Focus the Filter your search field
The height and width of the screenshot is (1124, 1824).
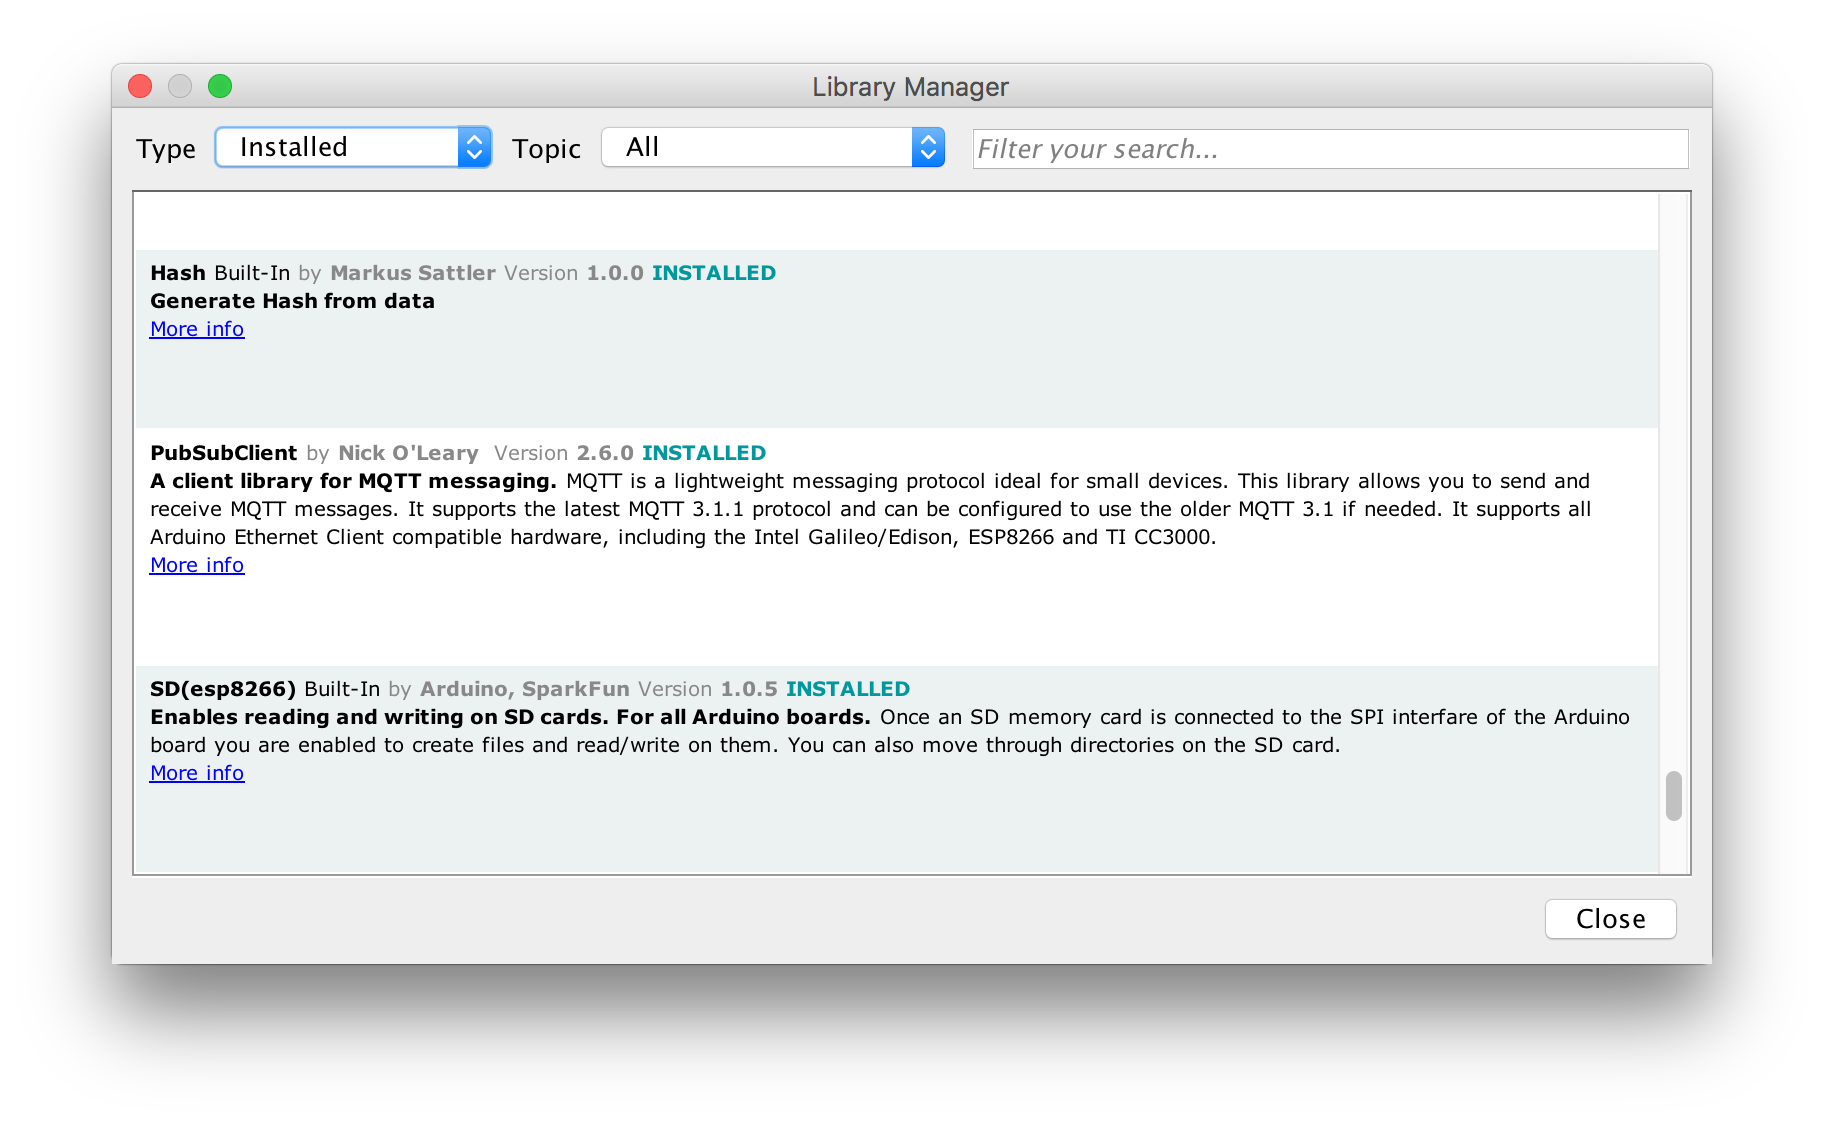pos(1330,149)
